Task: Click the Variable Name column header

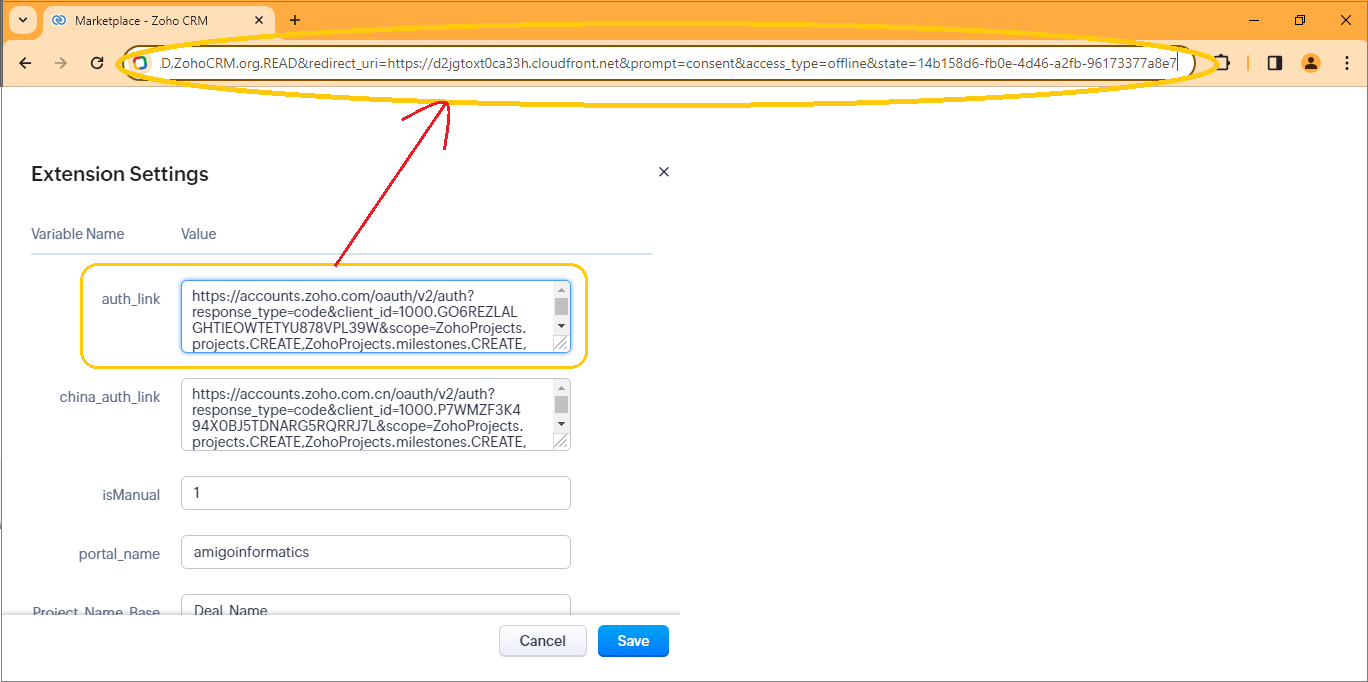Action: [x=78, y=234]
